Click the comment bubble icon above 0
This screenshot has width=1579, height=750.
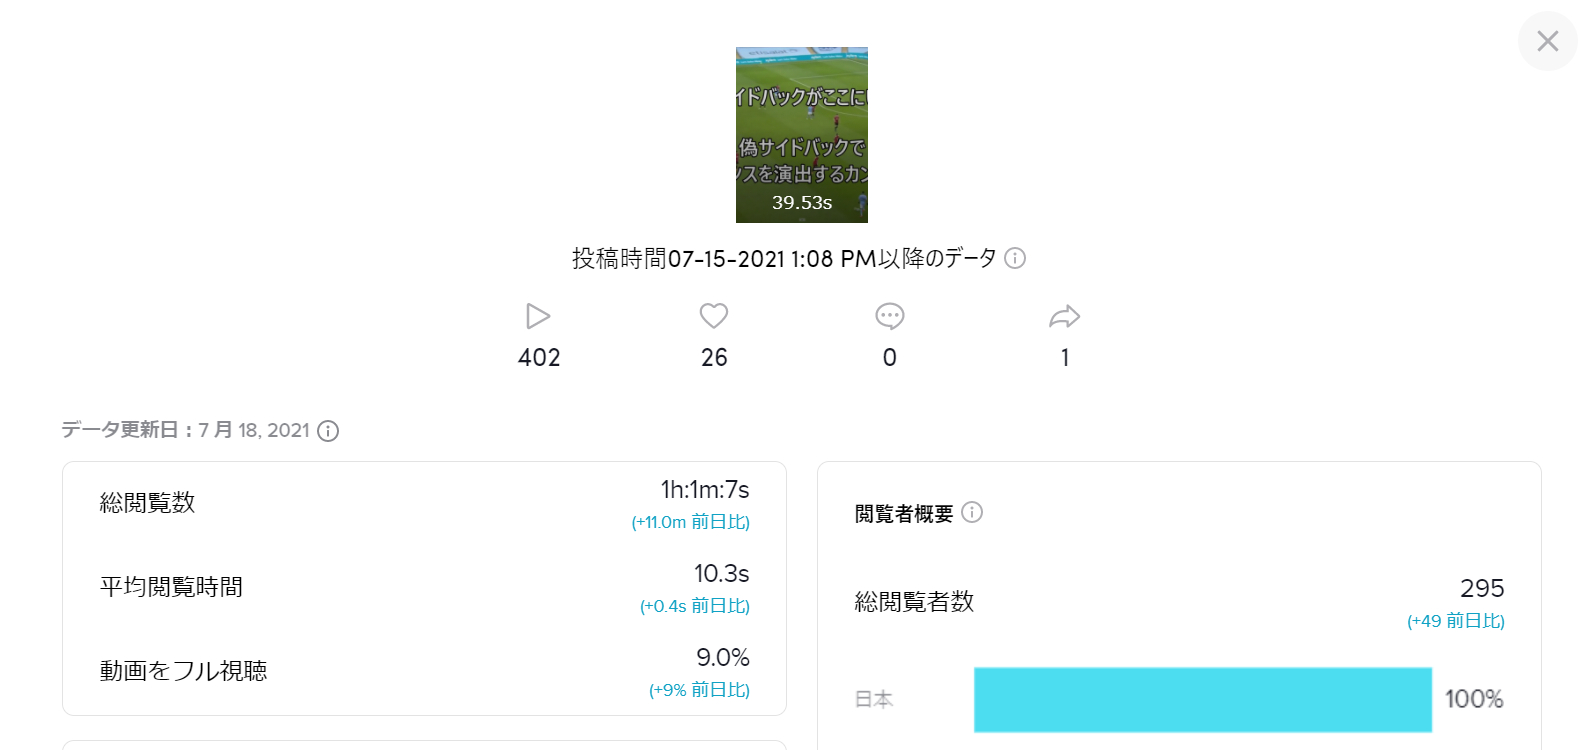(890, 316)
